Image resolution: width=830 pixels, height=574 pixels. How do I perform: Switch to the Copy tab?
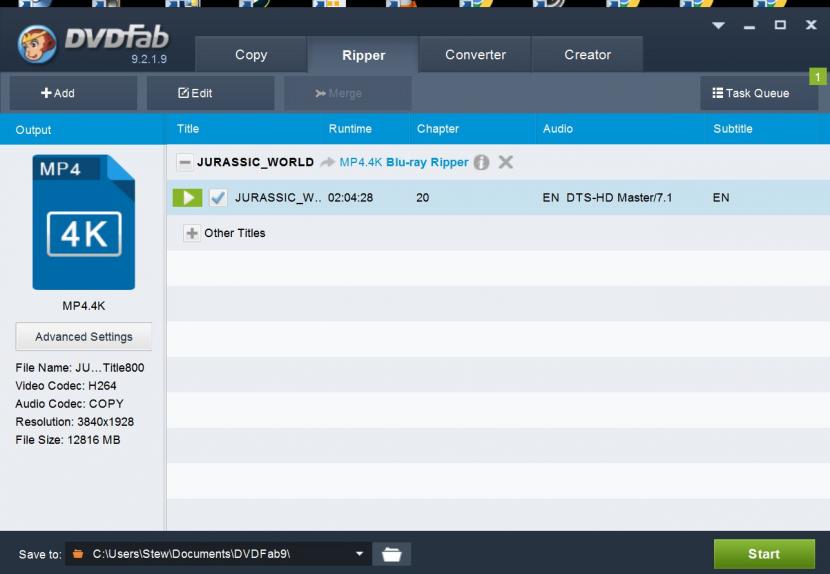pos(251,55)
